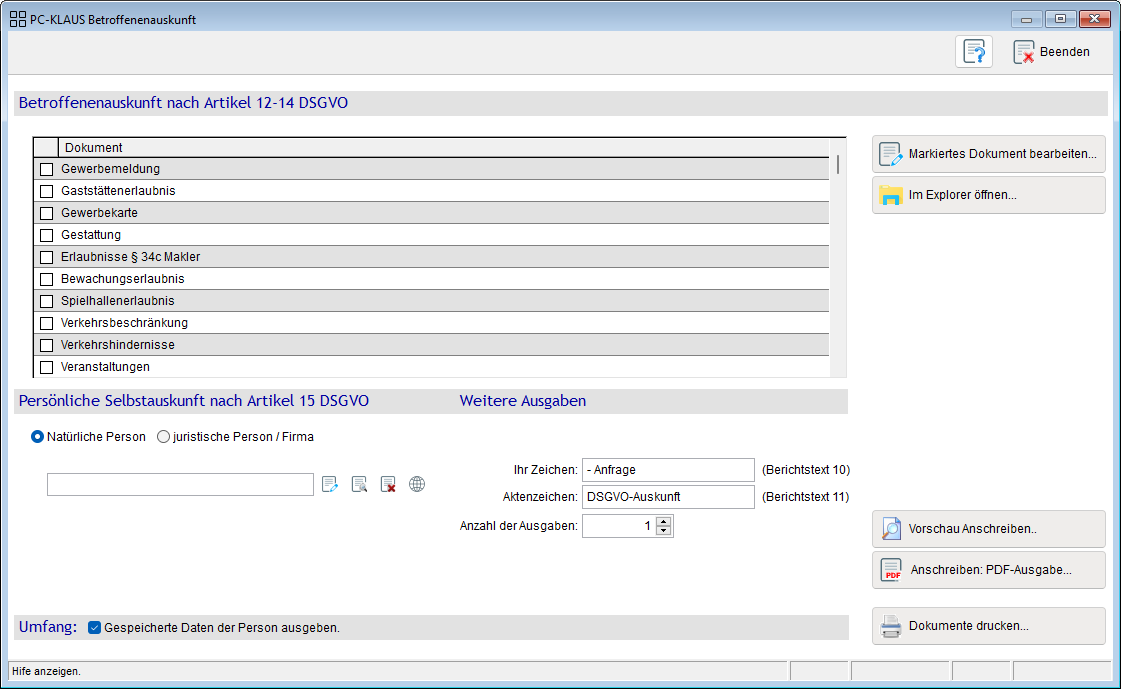Export Anschreiben as PDF-Ausgabe

(x=988, y=570)
